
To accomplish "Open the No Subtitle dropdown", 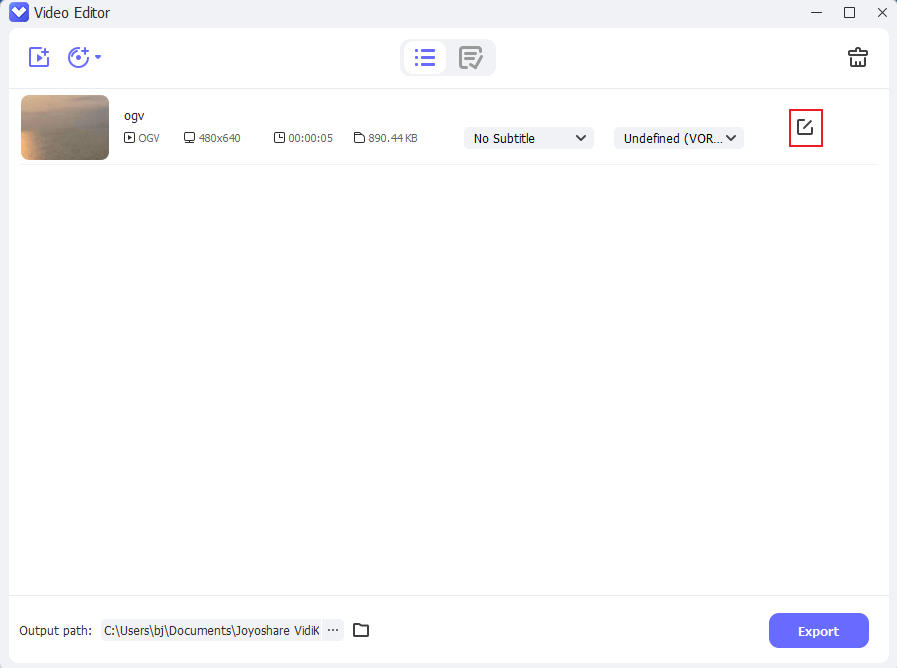I will tap(529, 138).
